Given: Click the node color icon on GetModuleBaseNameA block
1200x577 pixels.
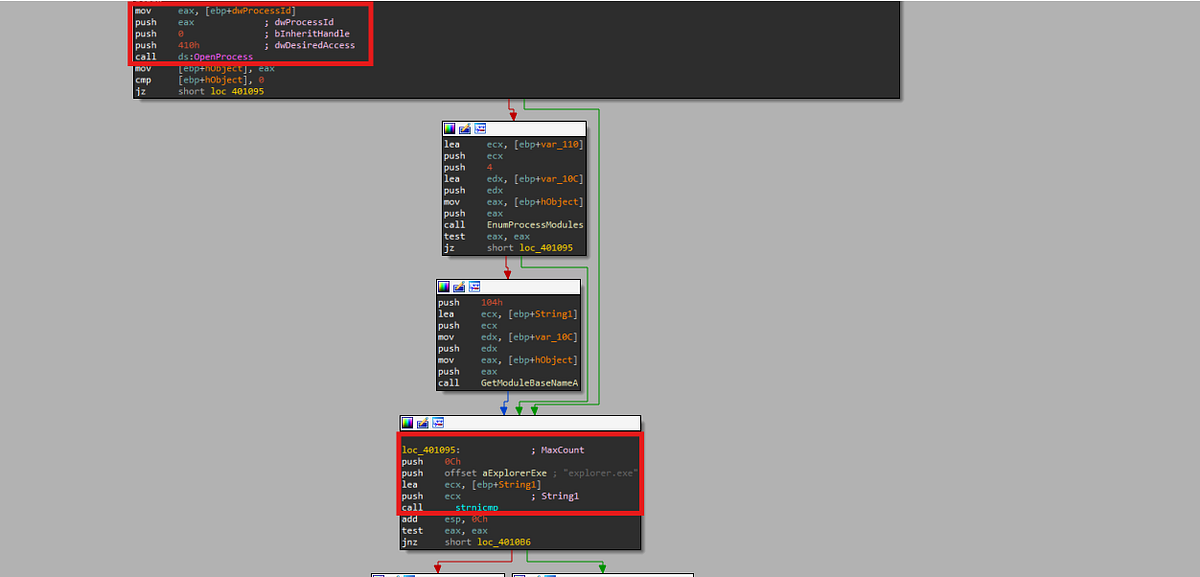Looking at the screenshot, I should [x=444, y=287].
